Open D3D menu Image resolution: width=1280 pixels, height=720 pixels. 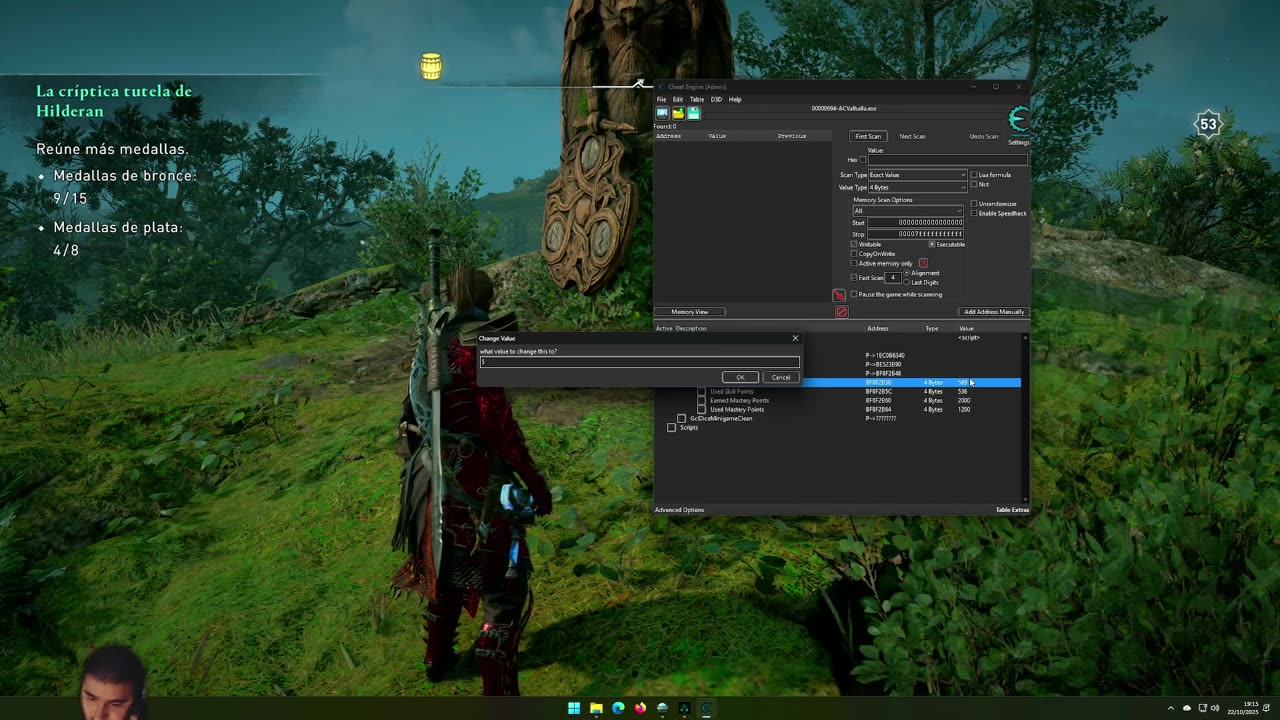pos(716,100)
